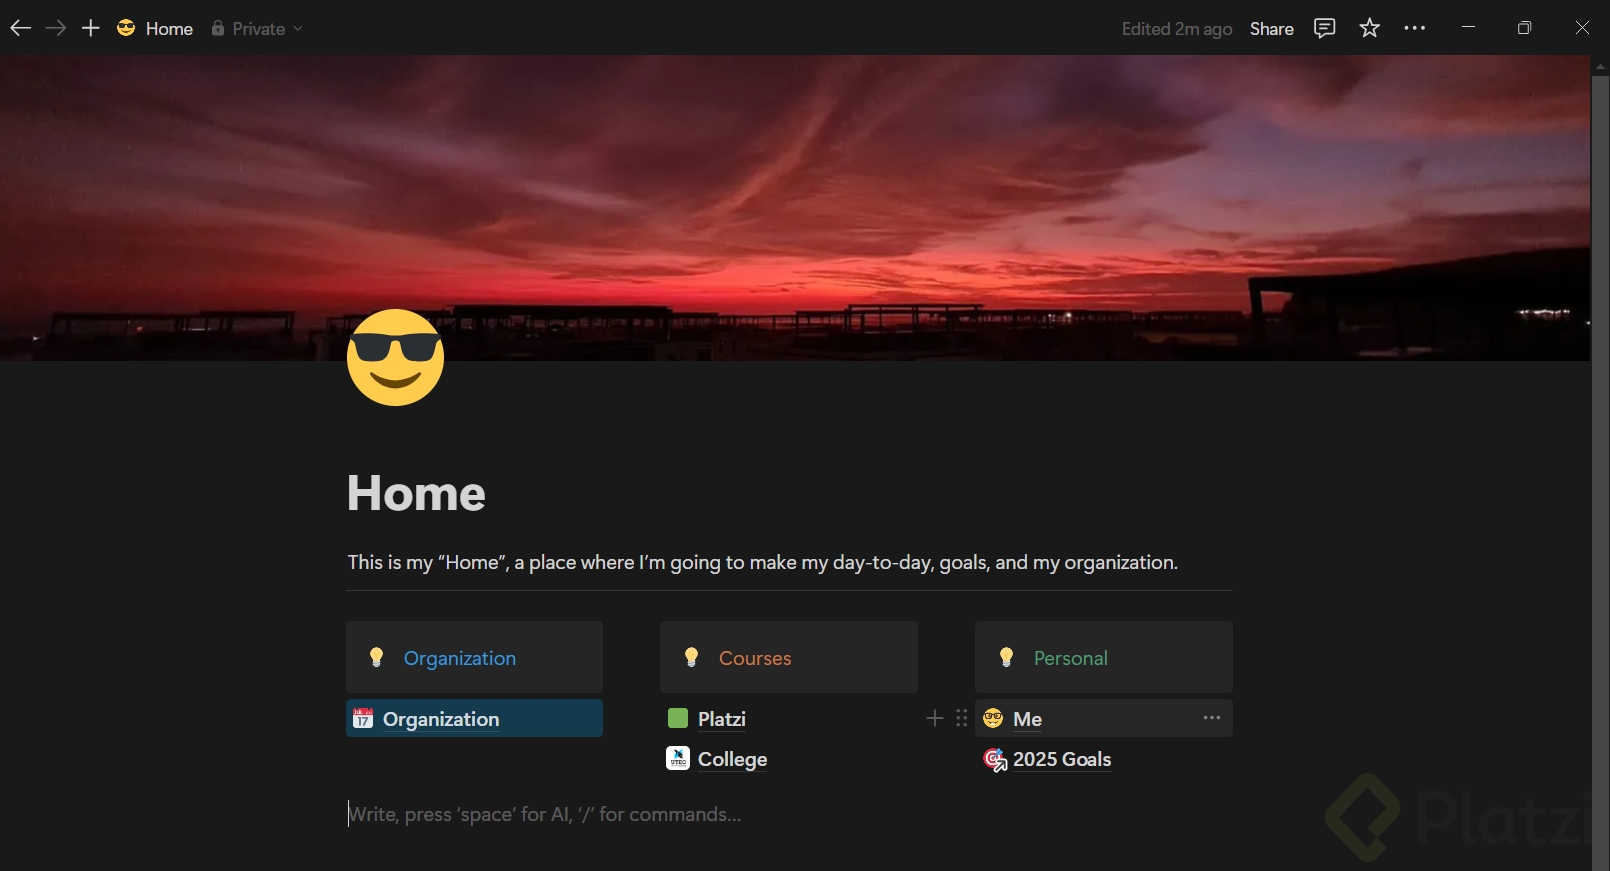Click the Home breadcrumb in top bar
Image resolution: width=1610 pixels, height=871 pixels.
click(x=155, y=29)
